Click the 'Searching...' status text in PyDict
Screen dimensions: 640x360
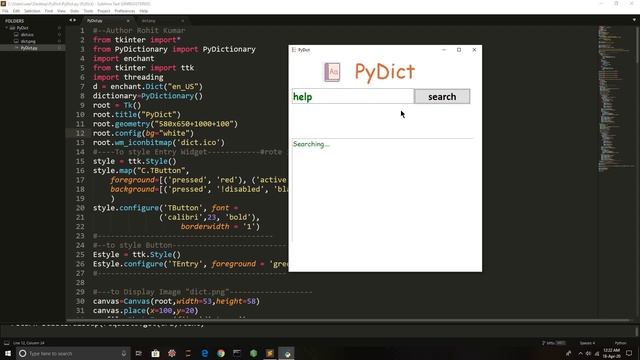(311, 144)
